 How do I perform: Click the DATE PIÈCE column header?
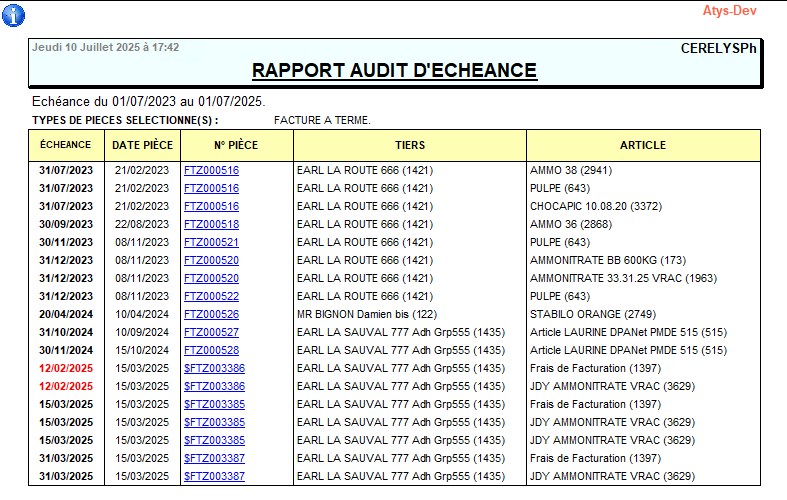pyautogui.click(x=142, y=145)
